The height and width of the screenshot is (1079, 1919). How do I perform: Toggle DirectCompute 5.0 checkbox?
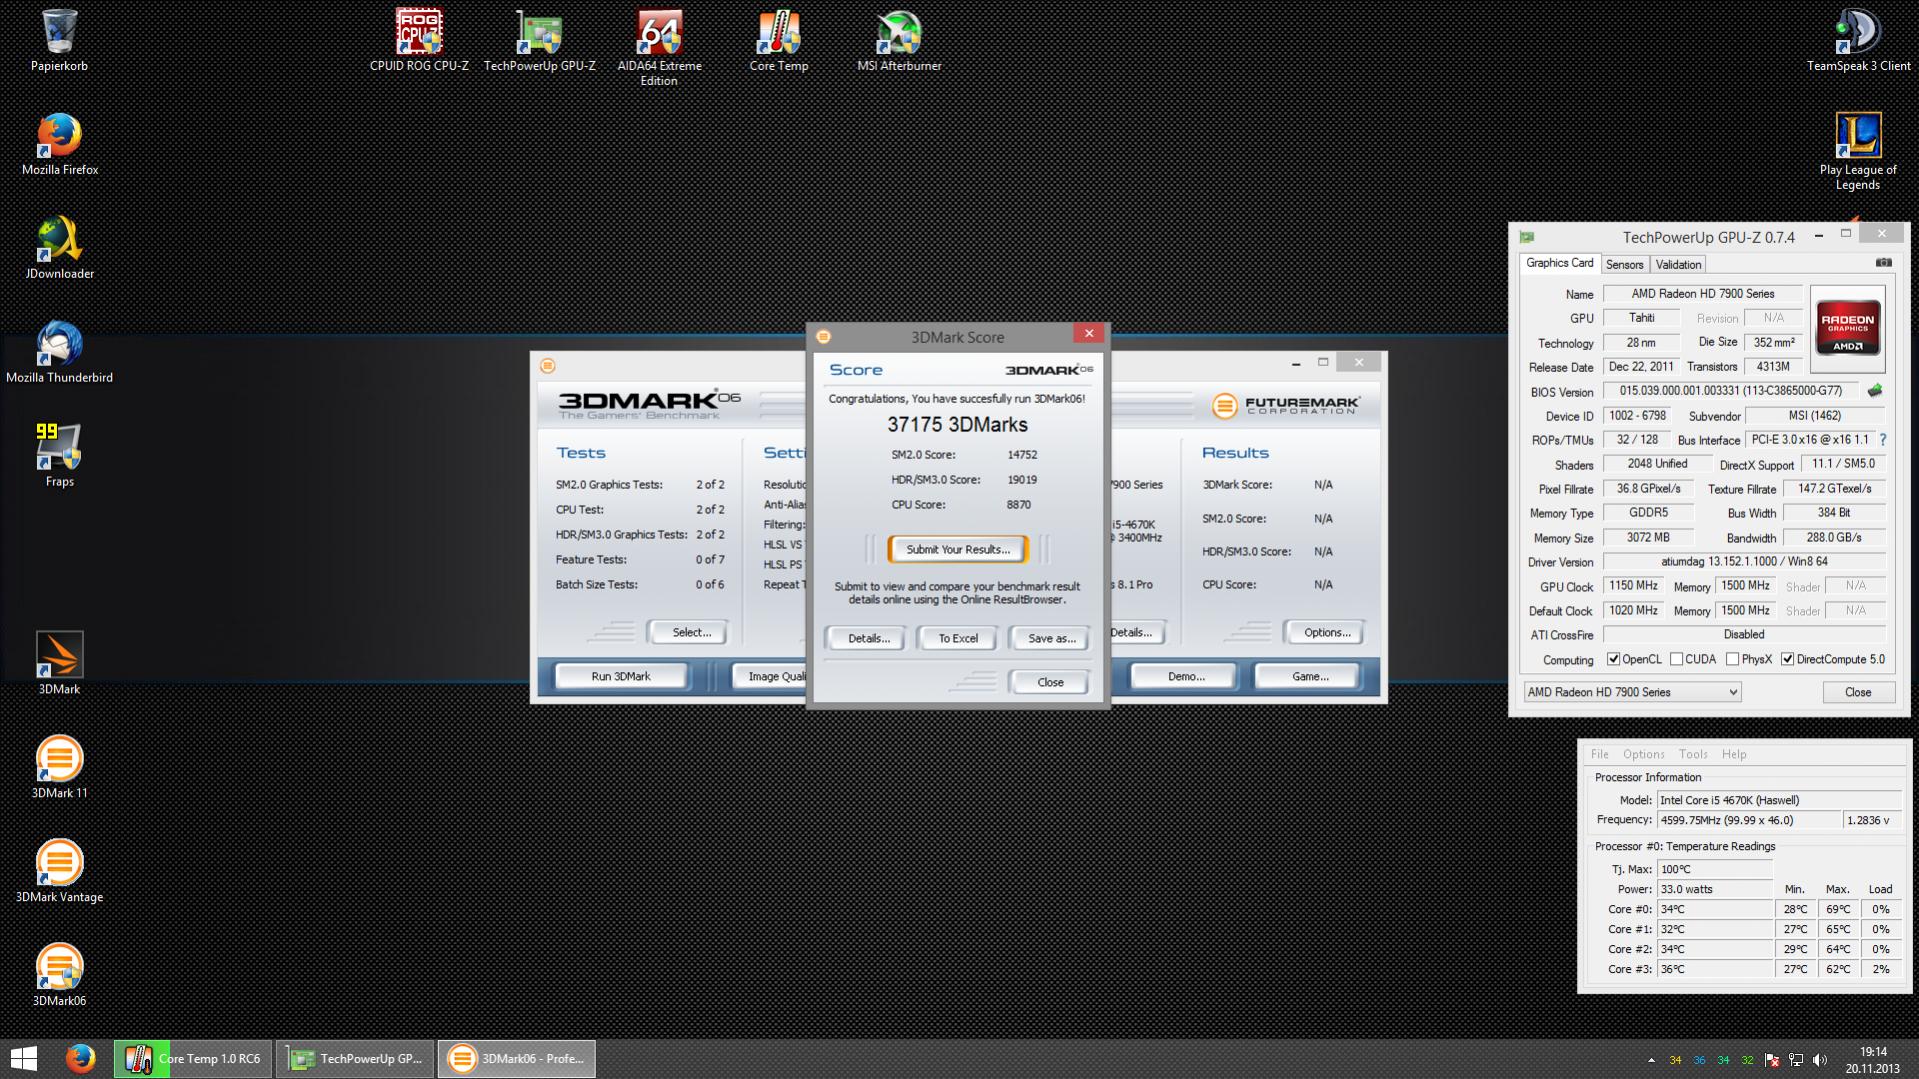1787,659
